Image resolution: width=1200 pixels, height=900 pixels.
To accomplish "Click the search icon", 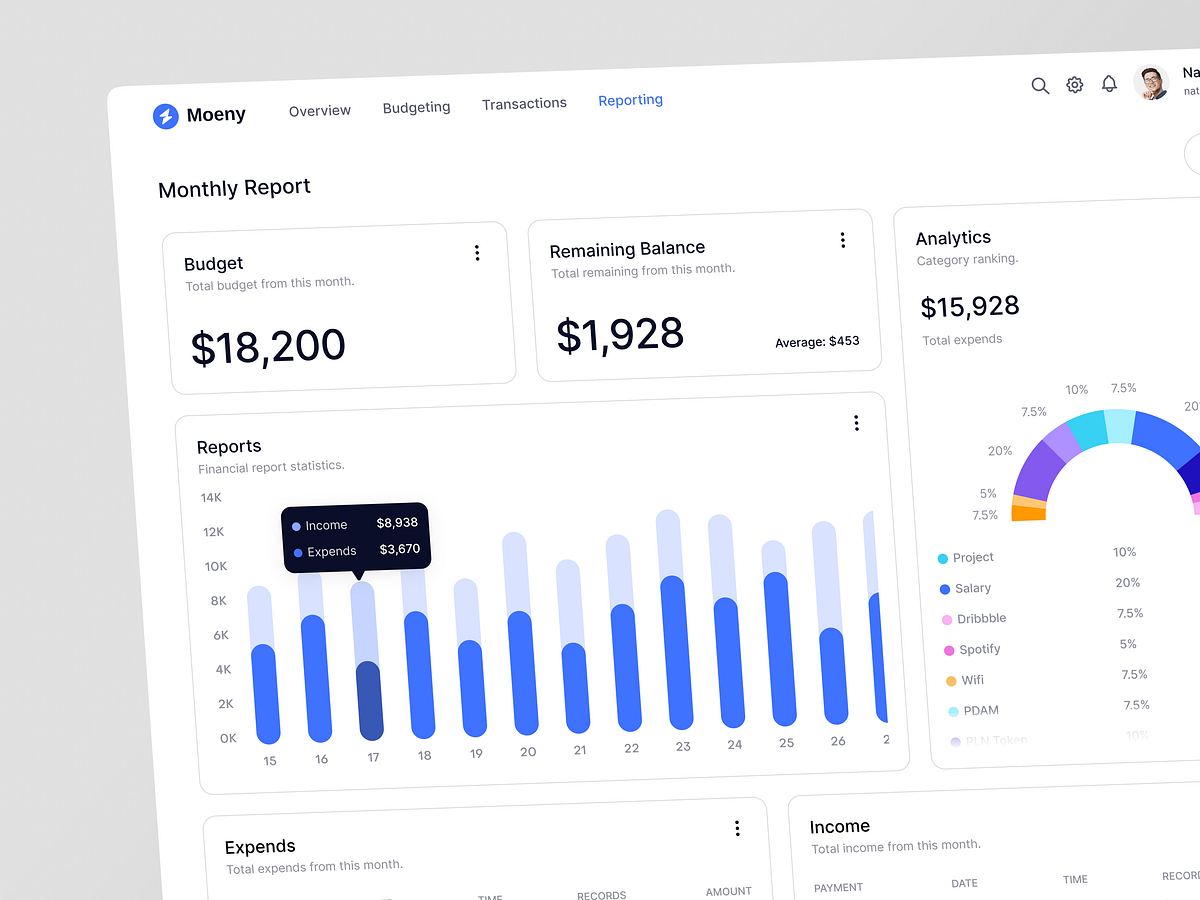I will click(1040, 86).
